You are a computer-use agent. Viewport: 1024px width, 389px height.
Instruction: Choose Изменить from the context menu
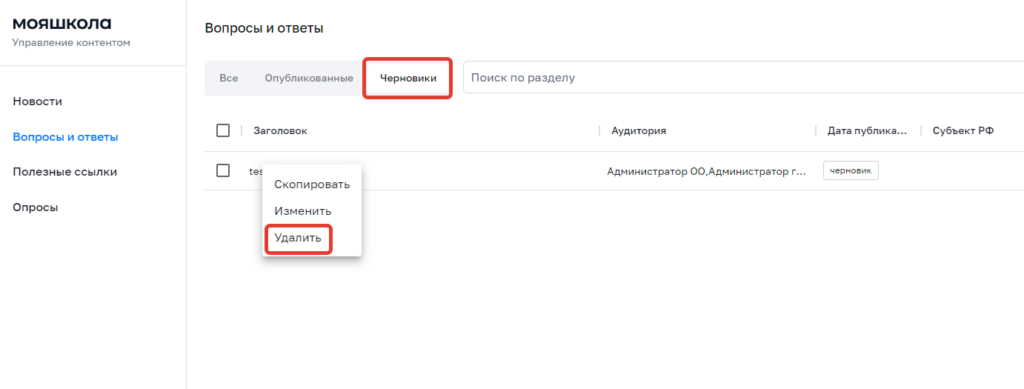click(x=303, y=211)
